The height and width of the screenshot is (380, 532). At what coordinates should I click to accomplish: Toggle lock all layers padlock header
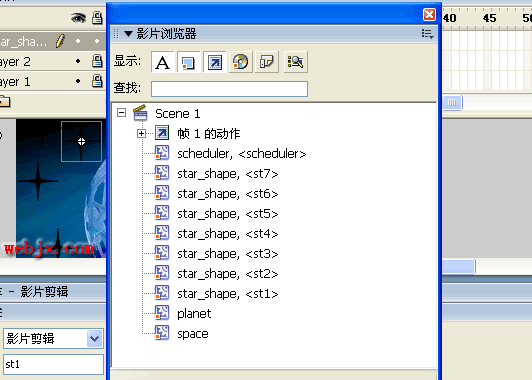[97, 18]
